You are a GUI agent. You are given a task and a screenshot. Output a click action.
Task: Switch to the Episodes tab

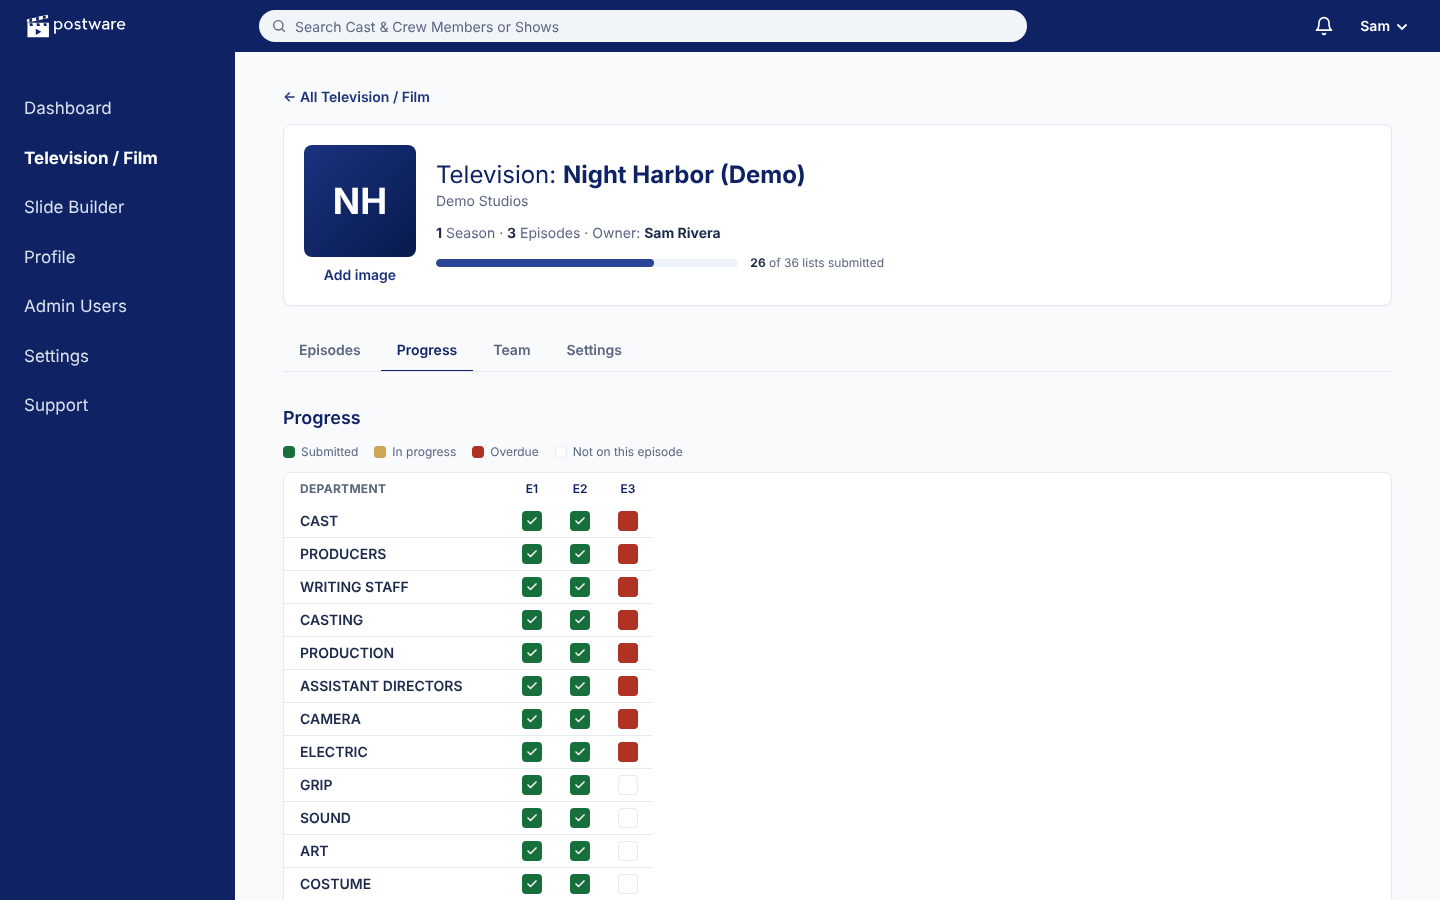330,350
